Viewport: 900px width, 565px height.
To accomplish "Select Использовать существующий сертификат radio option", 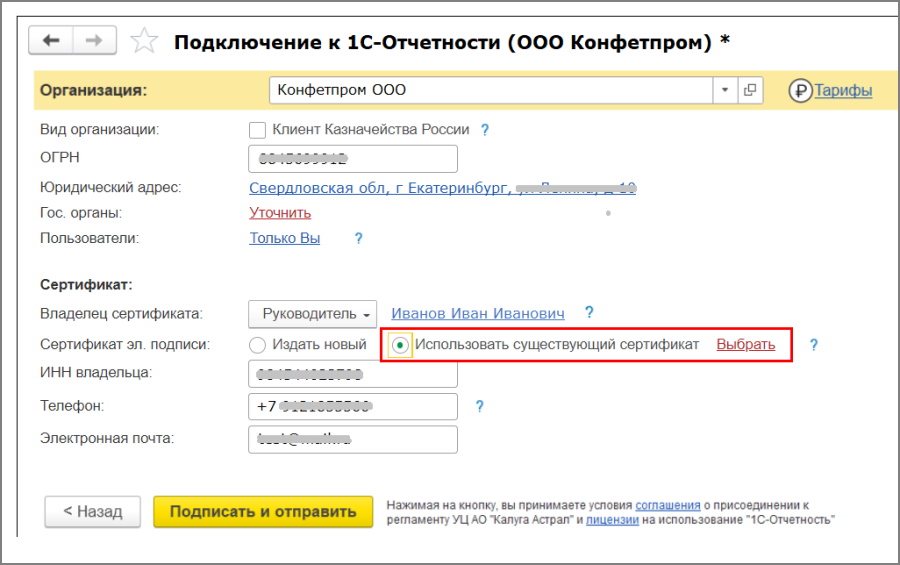I will (400, 345).
